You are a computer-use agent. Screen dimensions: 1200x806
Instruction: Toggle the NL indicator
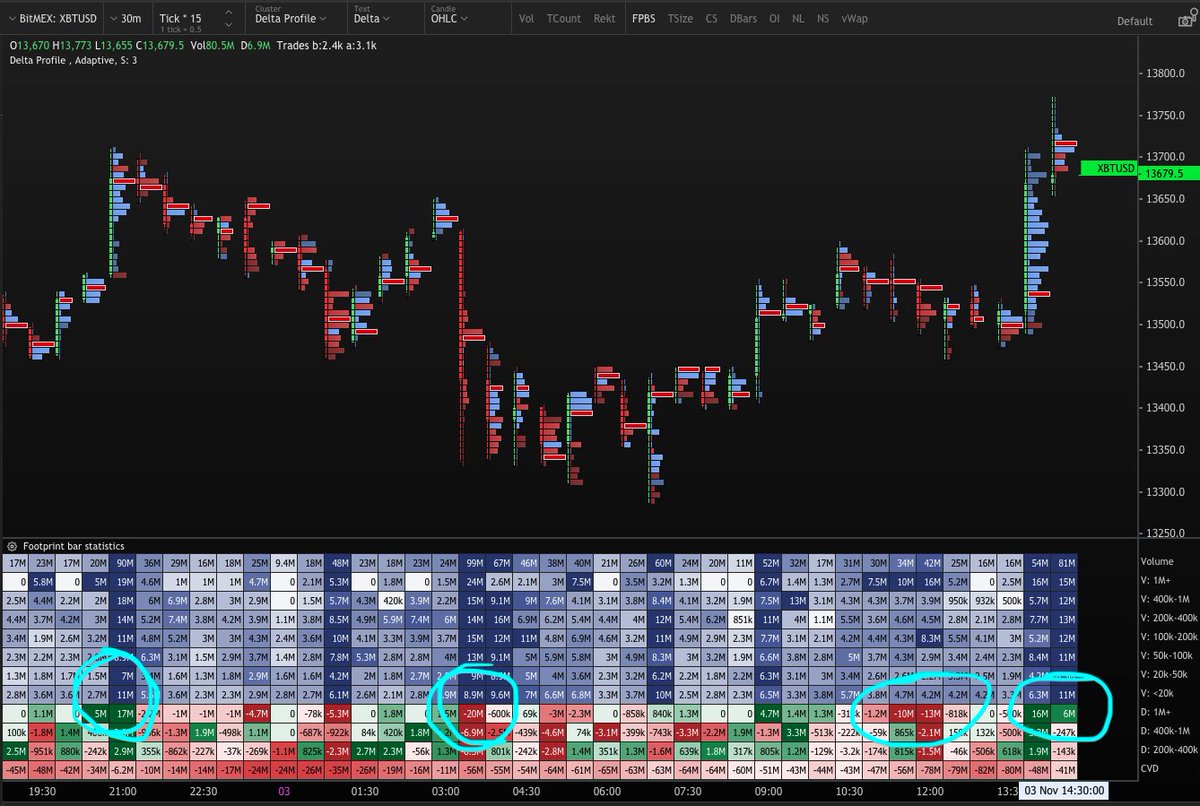point(797,19)
